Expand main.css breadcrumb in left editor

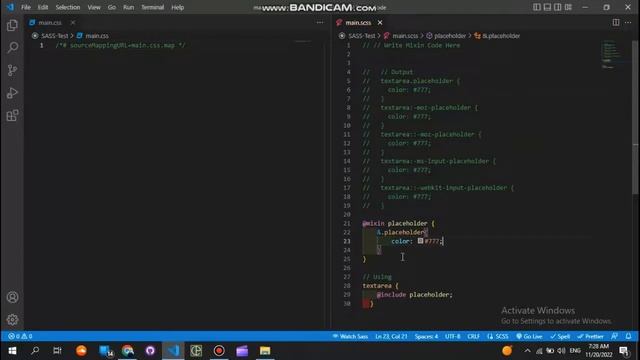click(97, 36)
